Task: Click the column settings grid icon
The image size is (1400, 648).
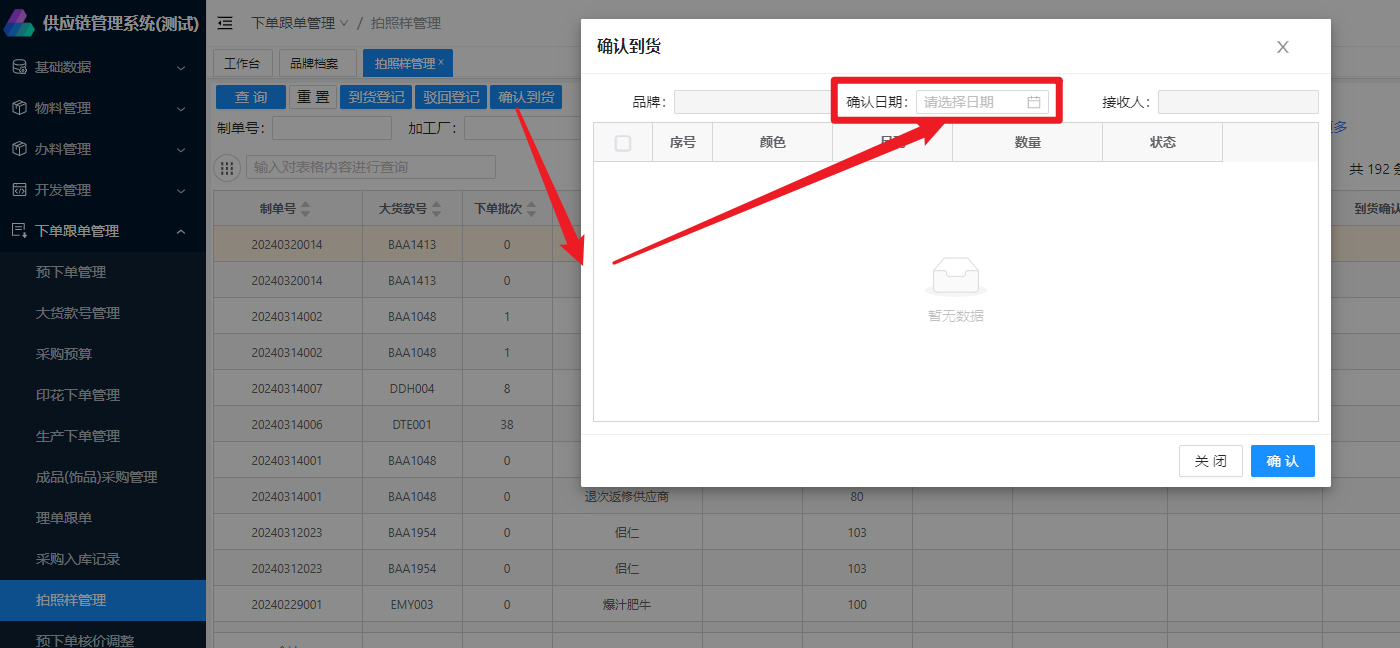Action: pos(227,168)
